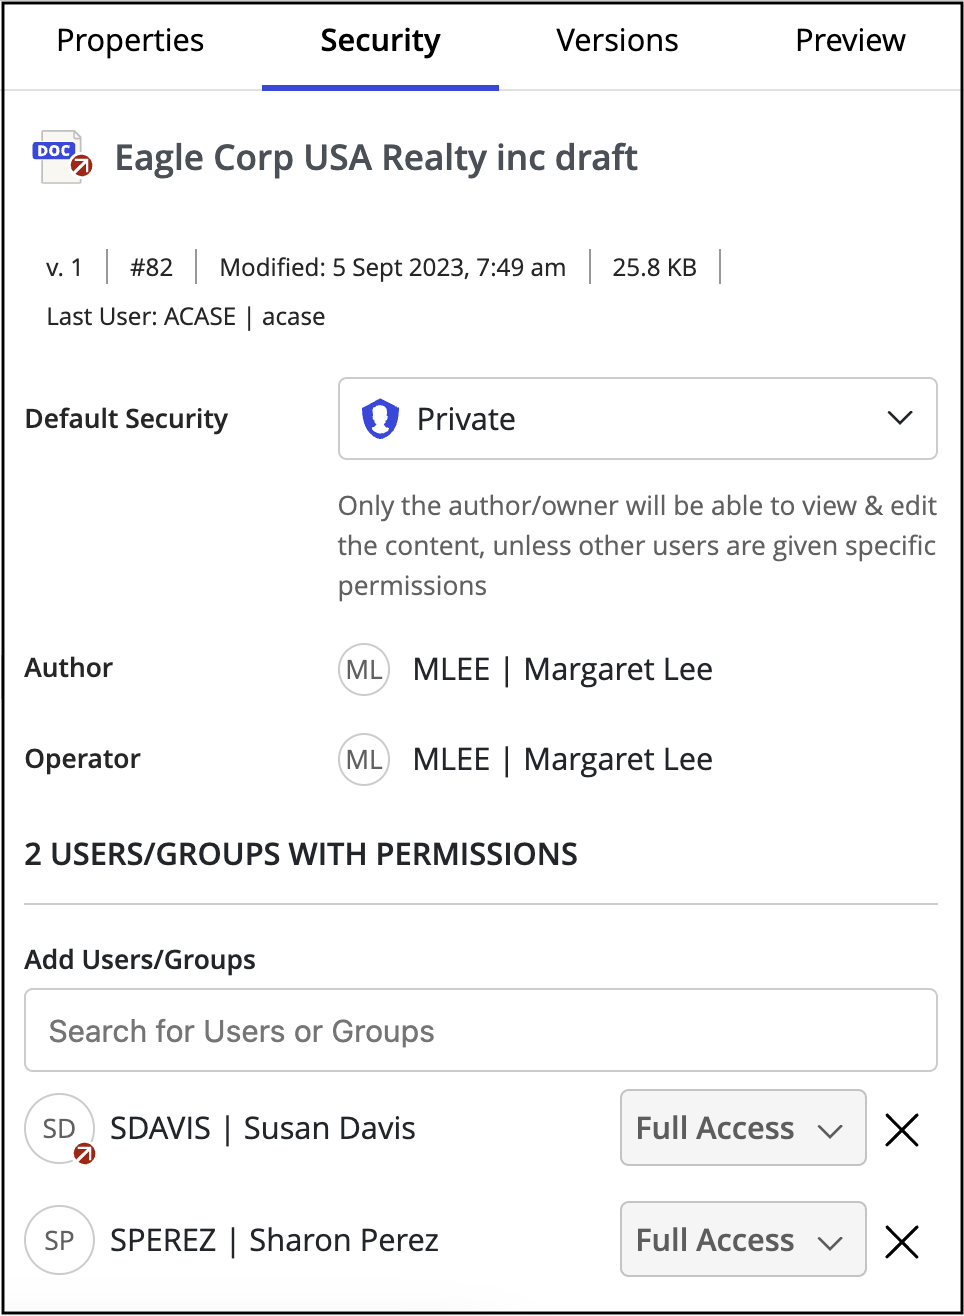The width and height of the screenshot is (964, 1316).
Task: Open the Default Security dropdown
Action: pyautogui.click(x=637, y=418)
